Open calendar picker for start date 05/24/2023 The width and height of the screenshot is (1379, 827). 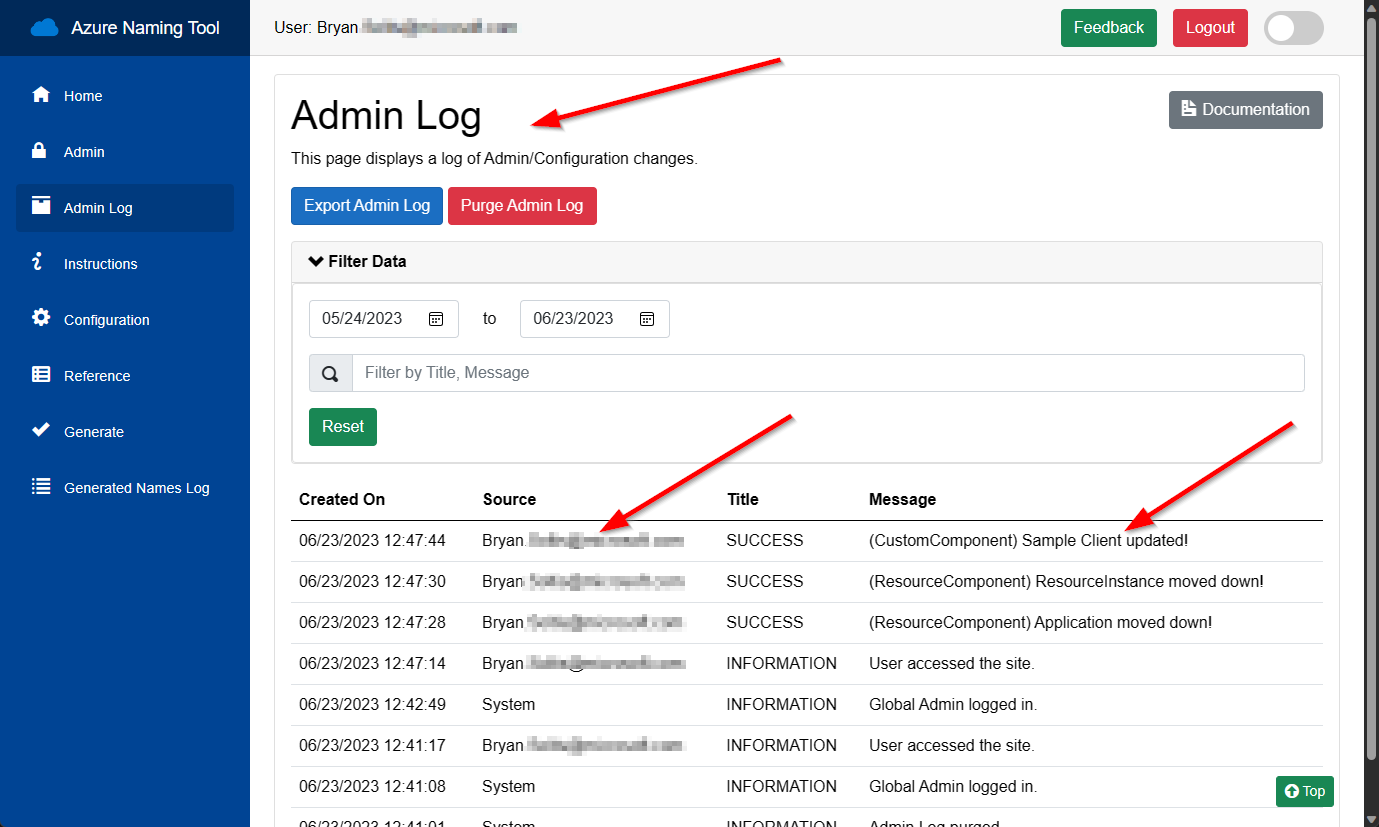(x=436, y=319)
